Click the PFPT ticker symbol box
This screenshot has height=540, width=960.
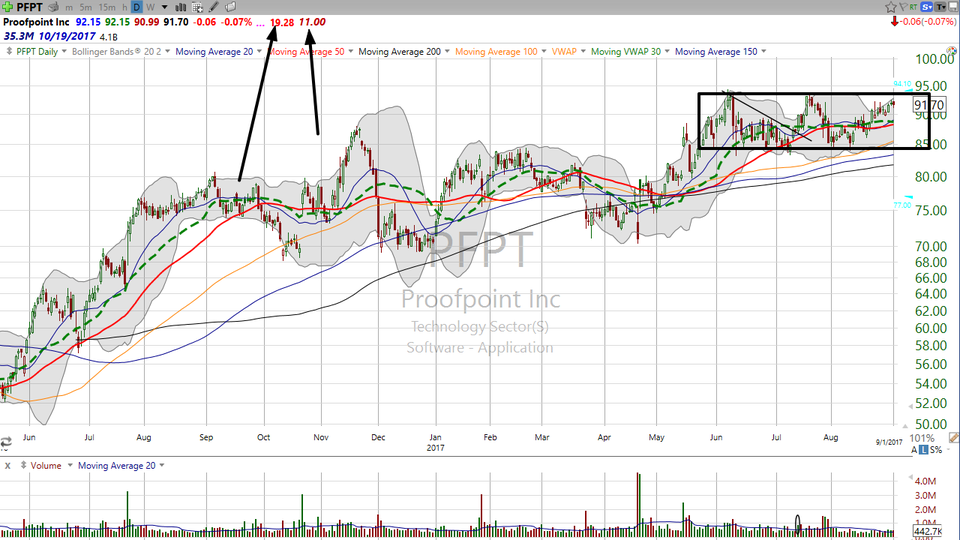point(29,7)
